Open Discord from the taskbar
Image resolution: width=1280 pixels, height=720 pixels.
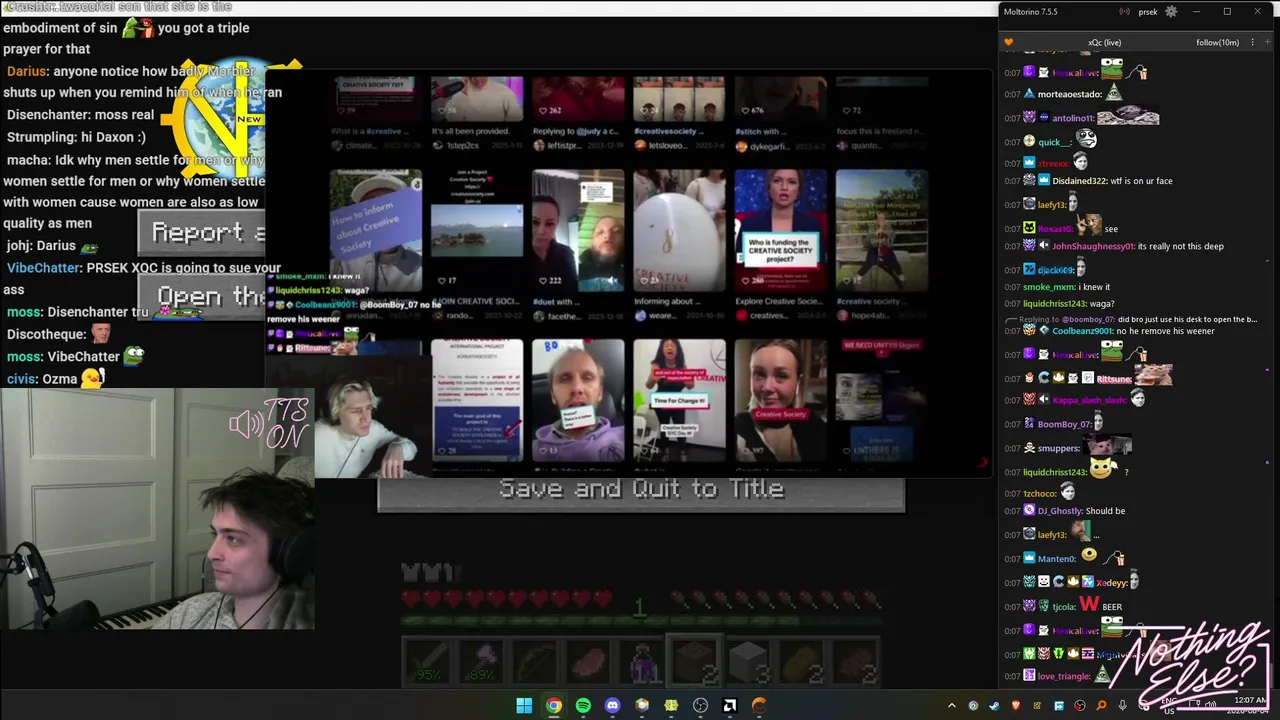coord(612,706)
